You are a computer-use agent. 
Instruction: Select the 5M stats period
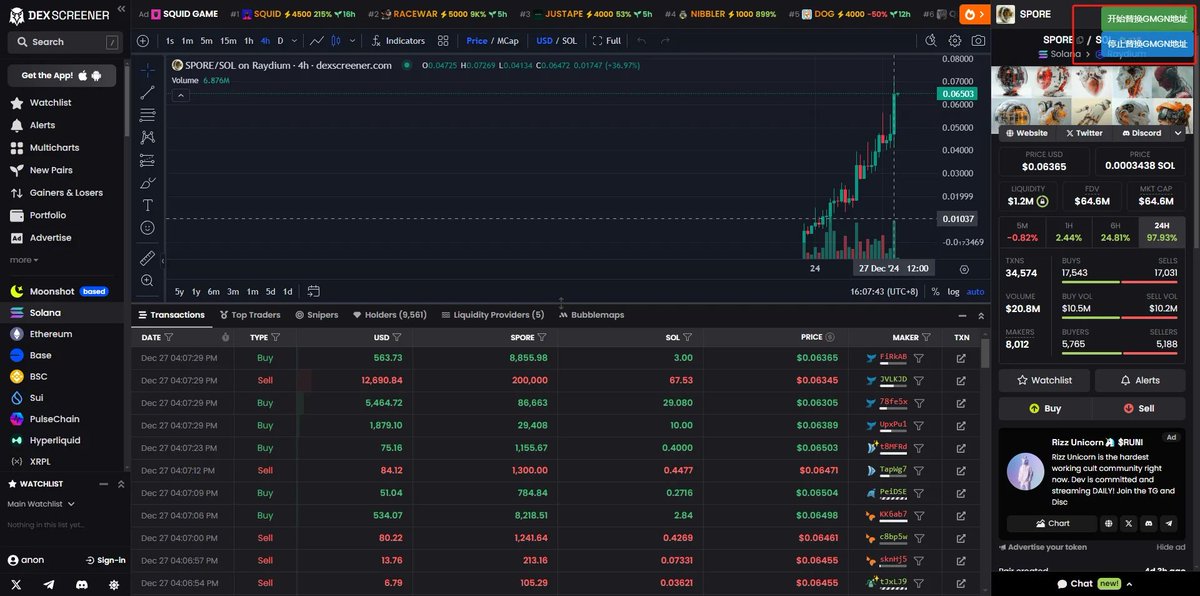[1022, 232]
